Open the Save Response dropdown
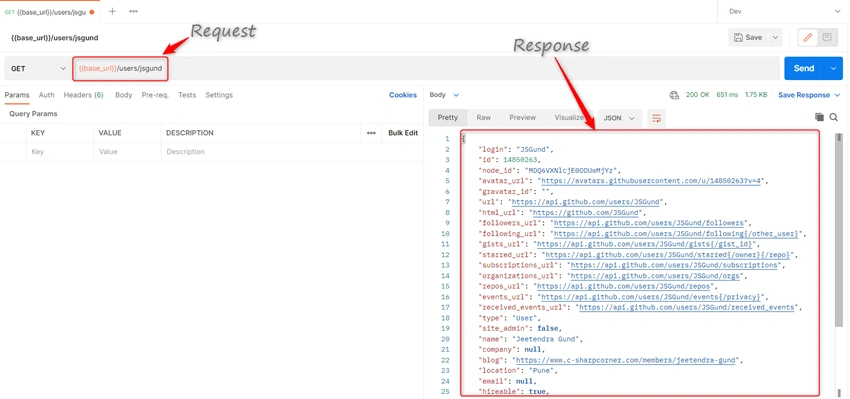Viewport: 850px width, 399px height. point(809,95)
